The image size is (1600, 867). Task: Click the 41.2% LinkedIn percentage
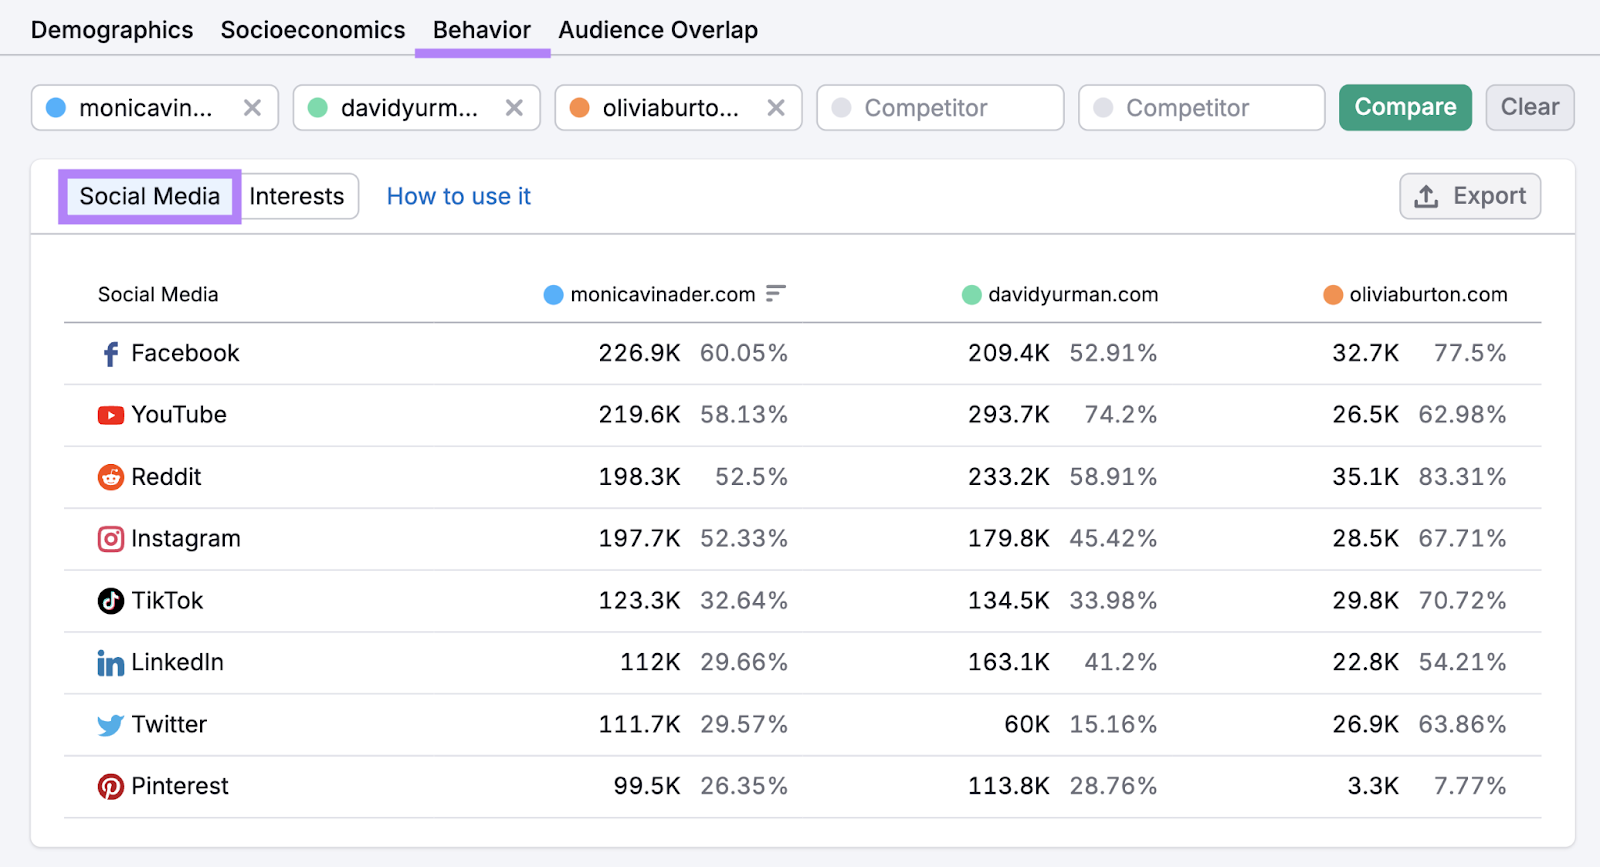point(1121,662)
